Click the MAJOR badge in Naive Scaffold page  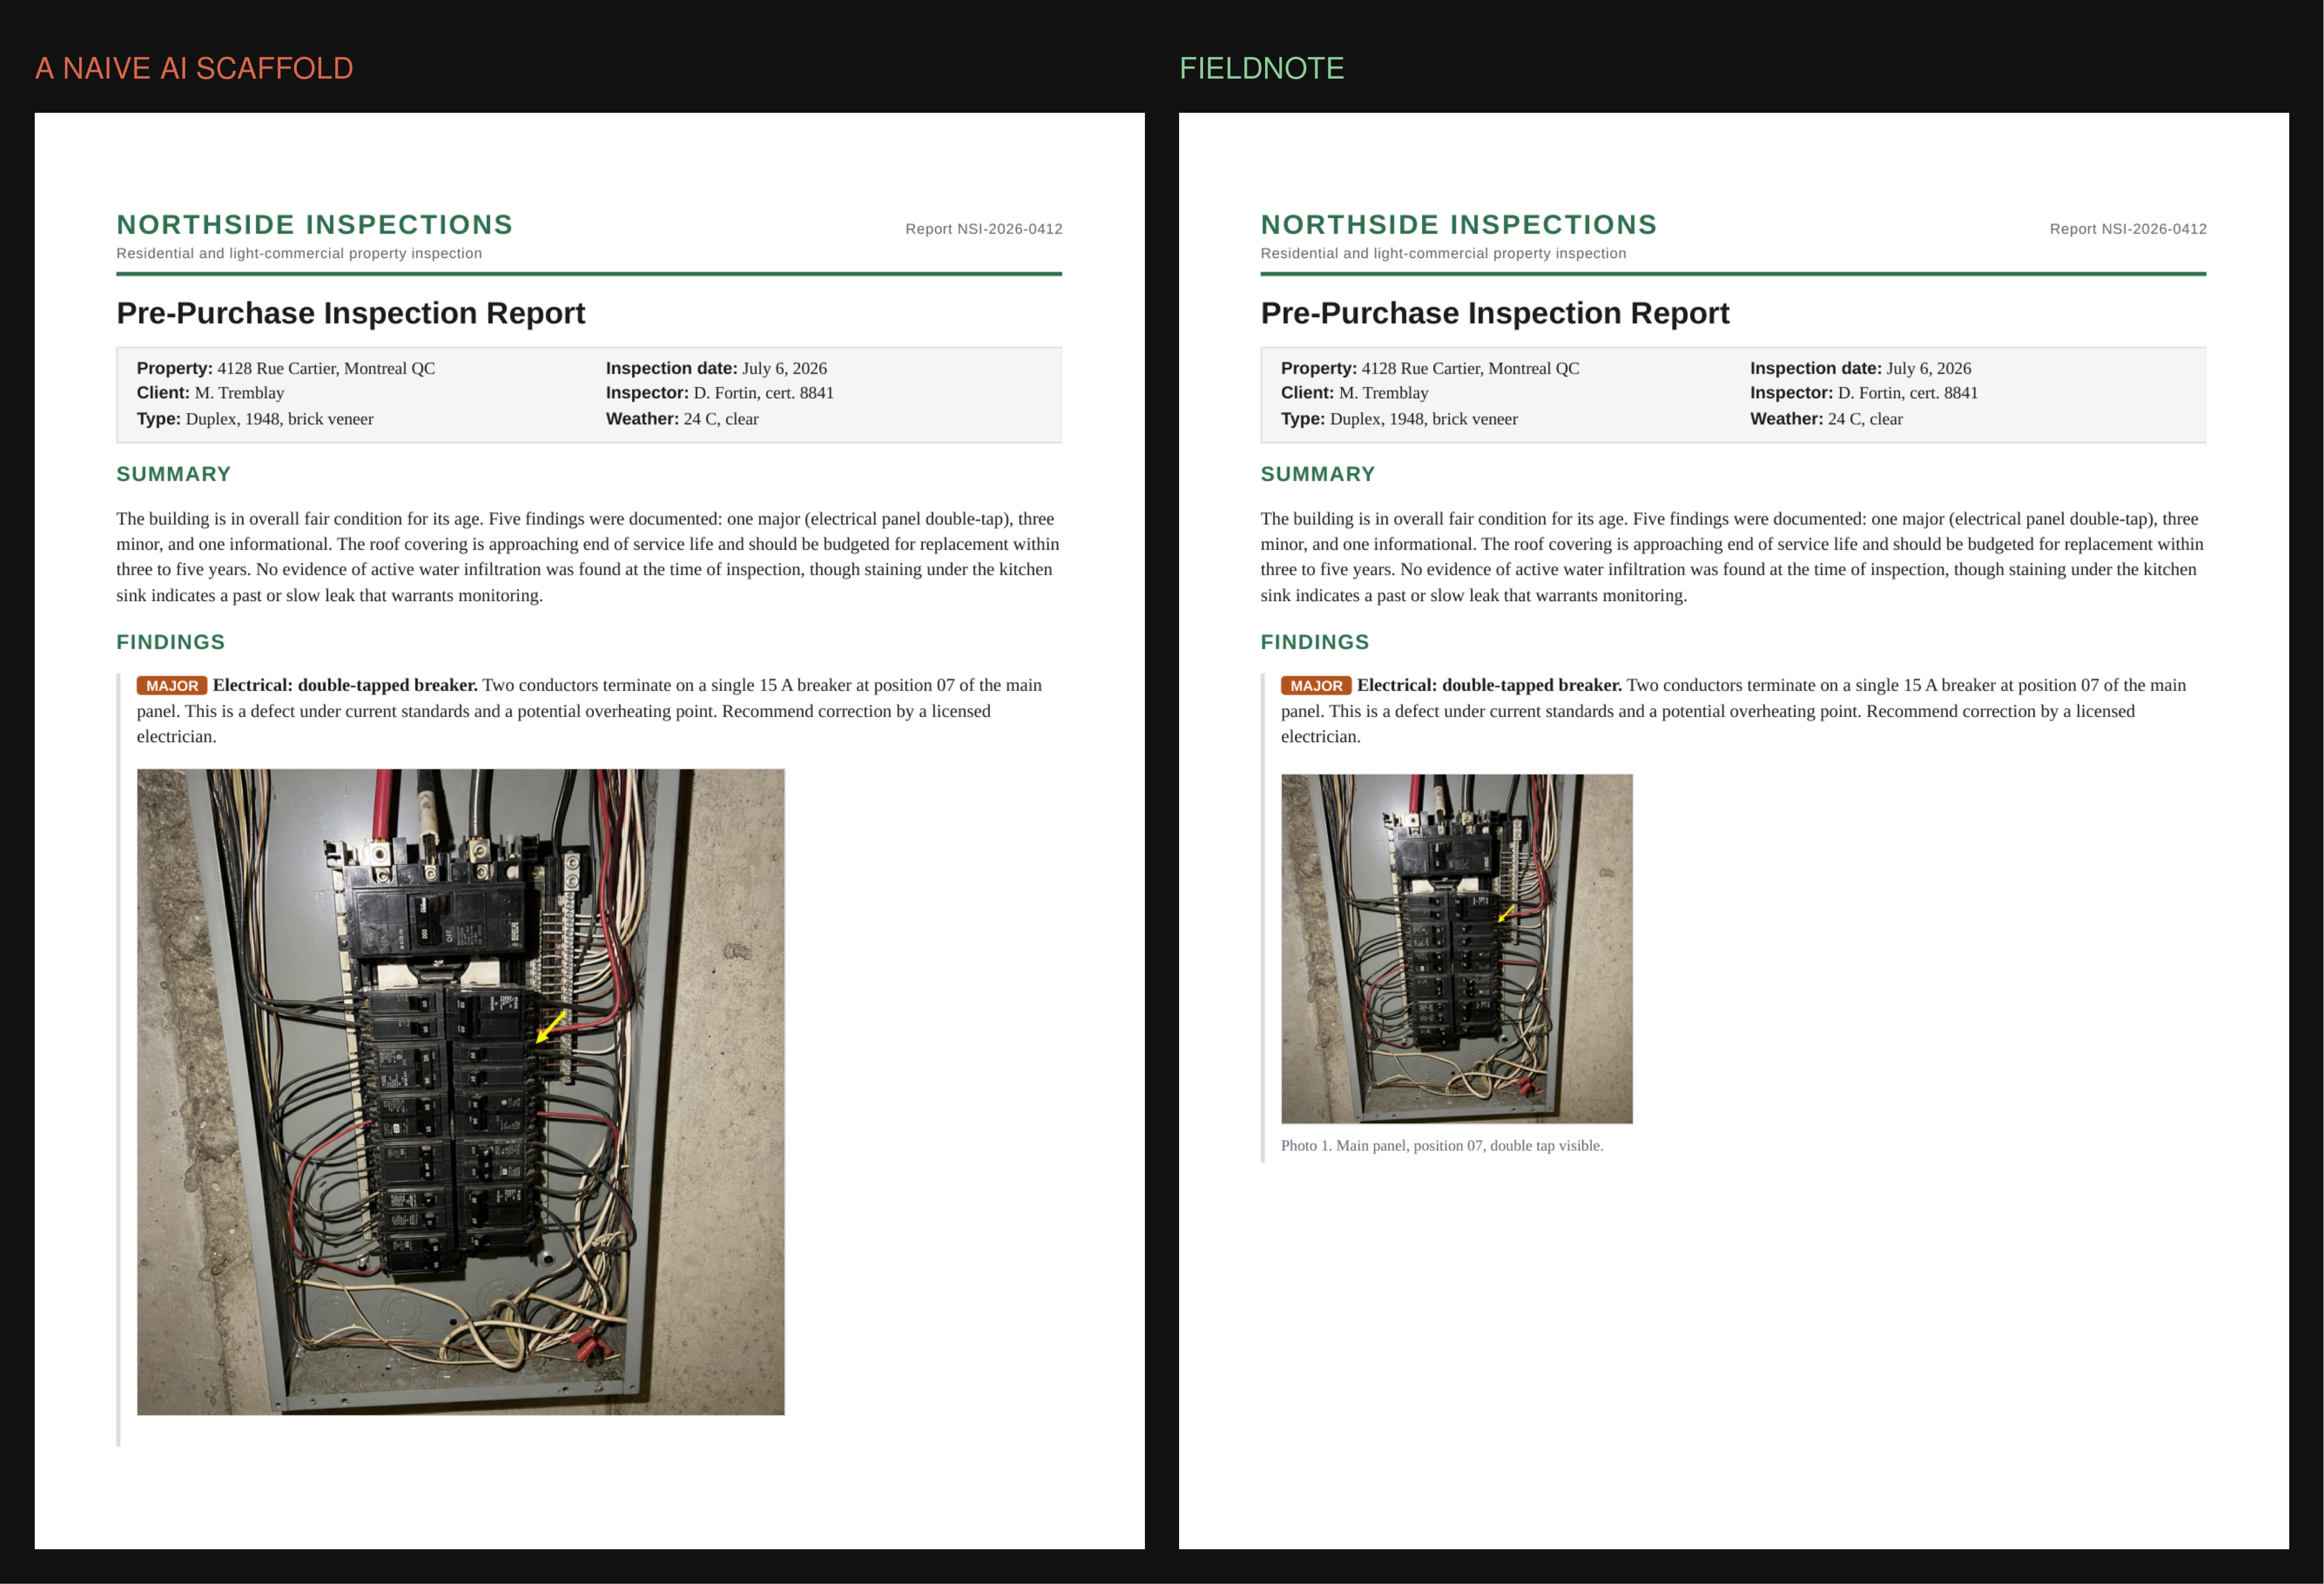click(172, 686)
